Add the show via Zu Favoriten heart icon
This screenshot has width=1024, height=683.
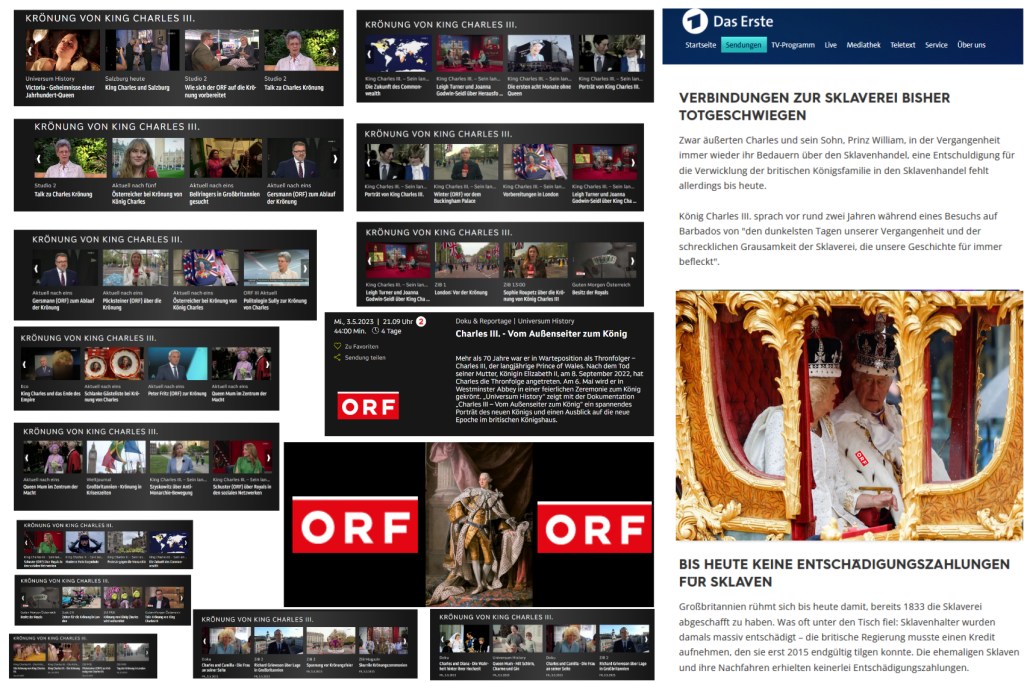point(338,346)
